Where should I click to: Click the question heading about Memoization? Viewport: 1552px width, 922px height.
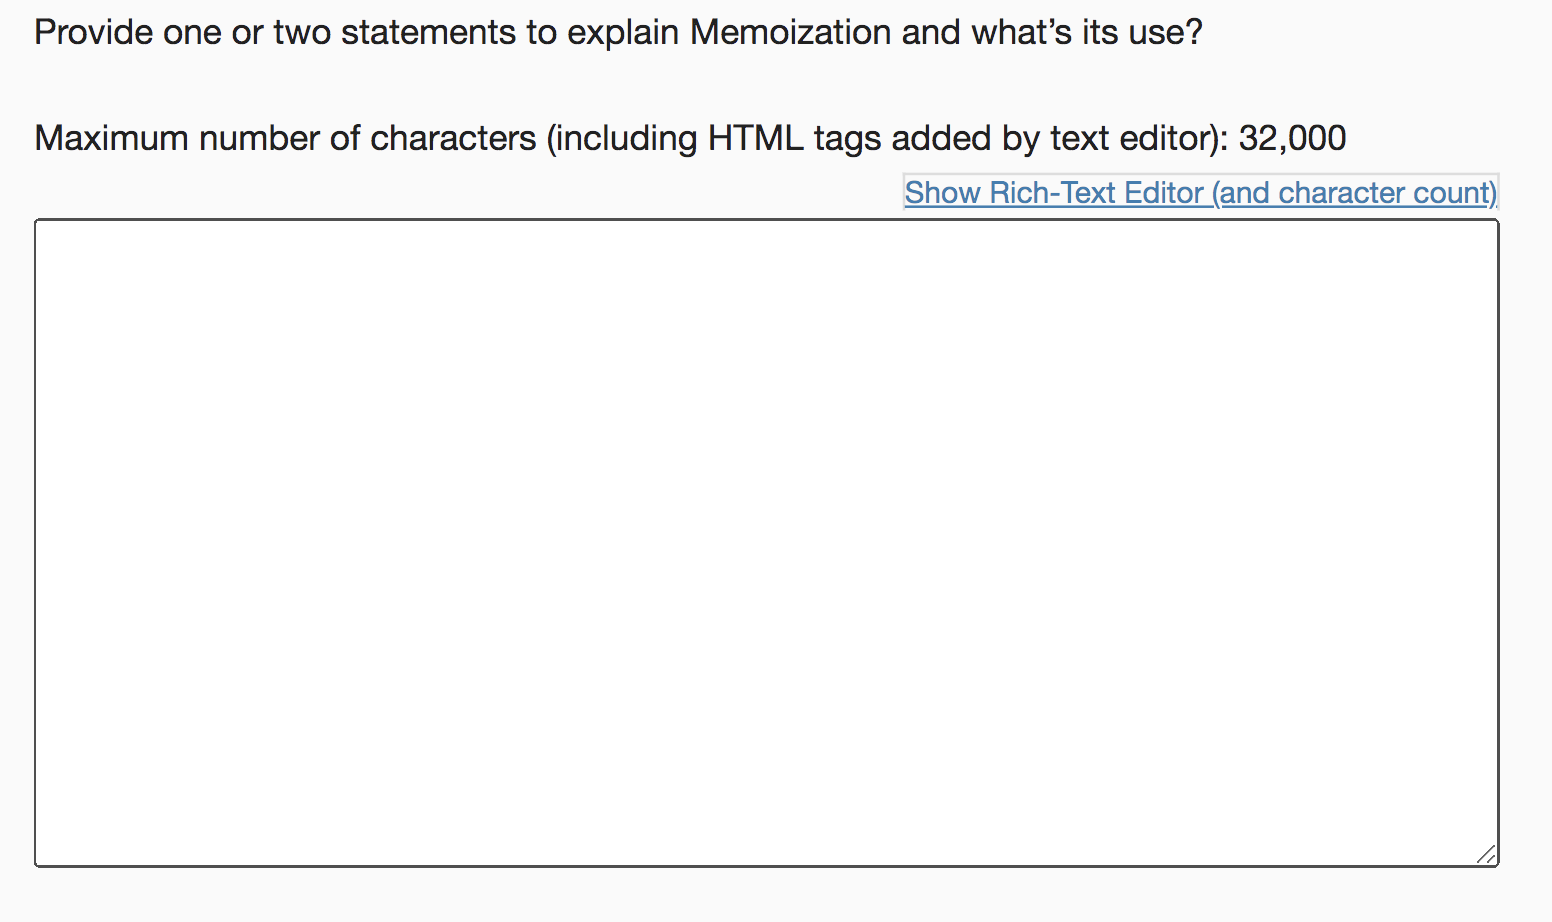[618, 31]
